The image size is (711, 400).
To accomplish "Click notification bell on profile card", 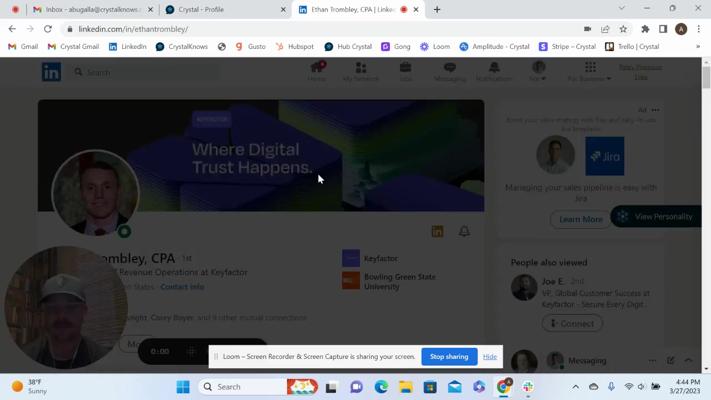I will (x=464, y=231).
